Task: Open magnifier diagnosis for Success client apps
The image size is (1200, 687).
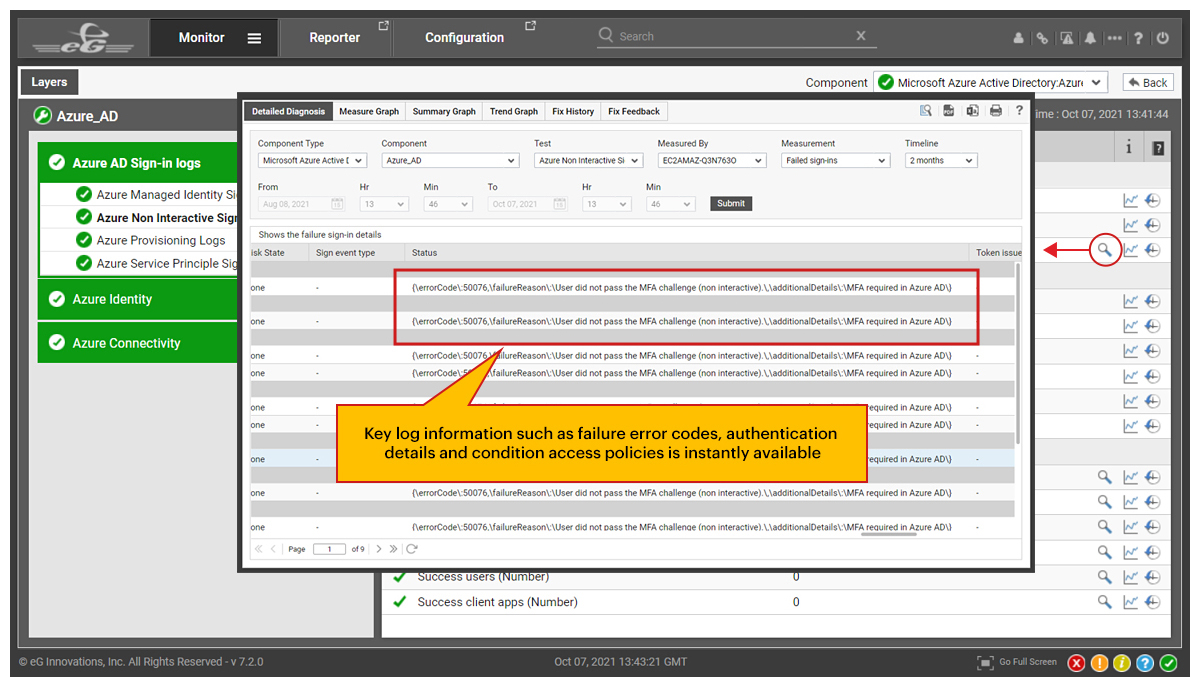Action: pyautogui.click(x=1105, y=602)
